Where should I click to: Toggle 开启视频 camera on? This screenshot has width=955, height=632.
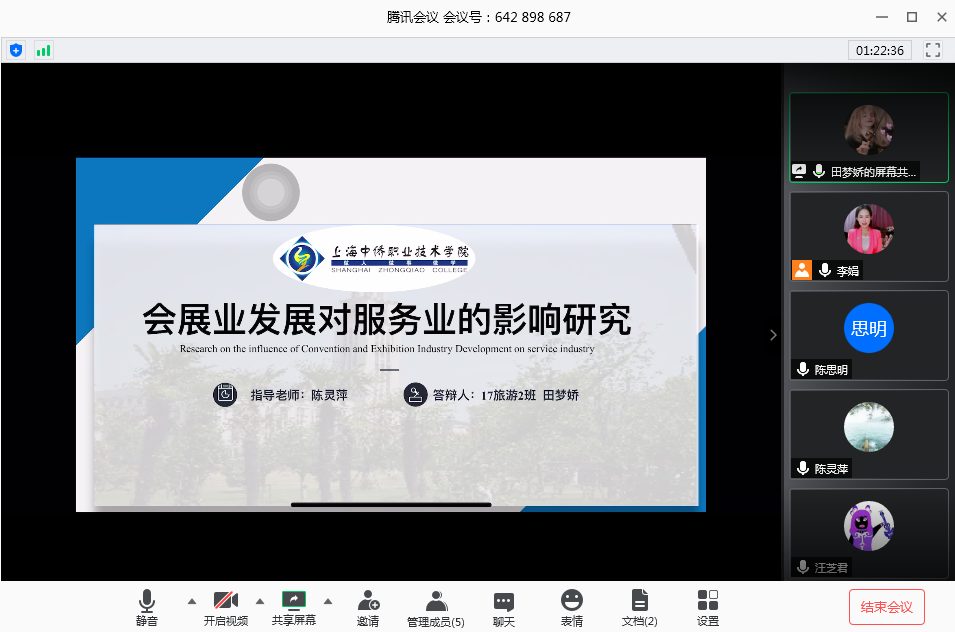226,607
